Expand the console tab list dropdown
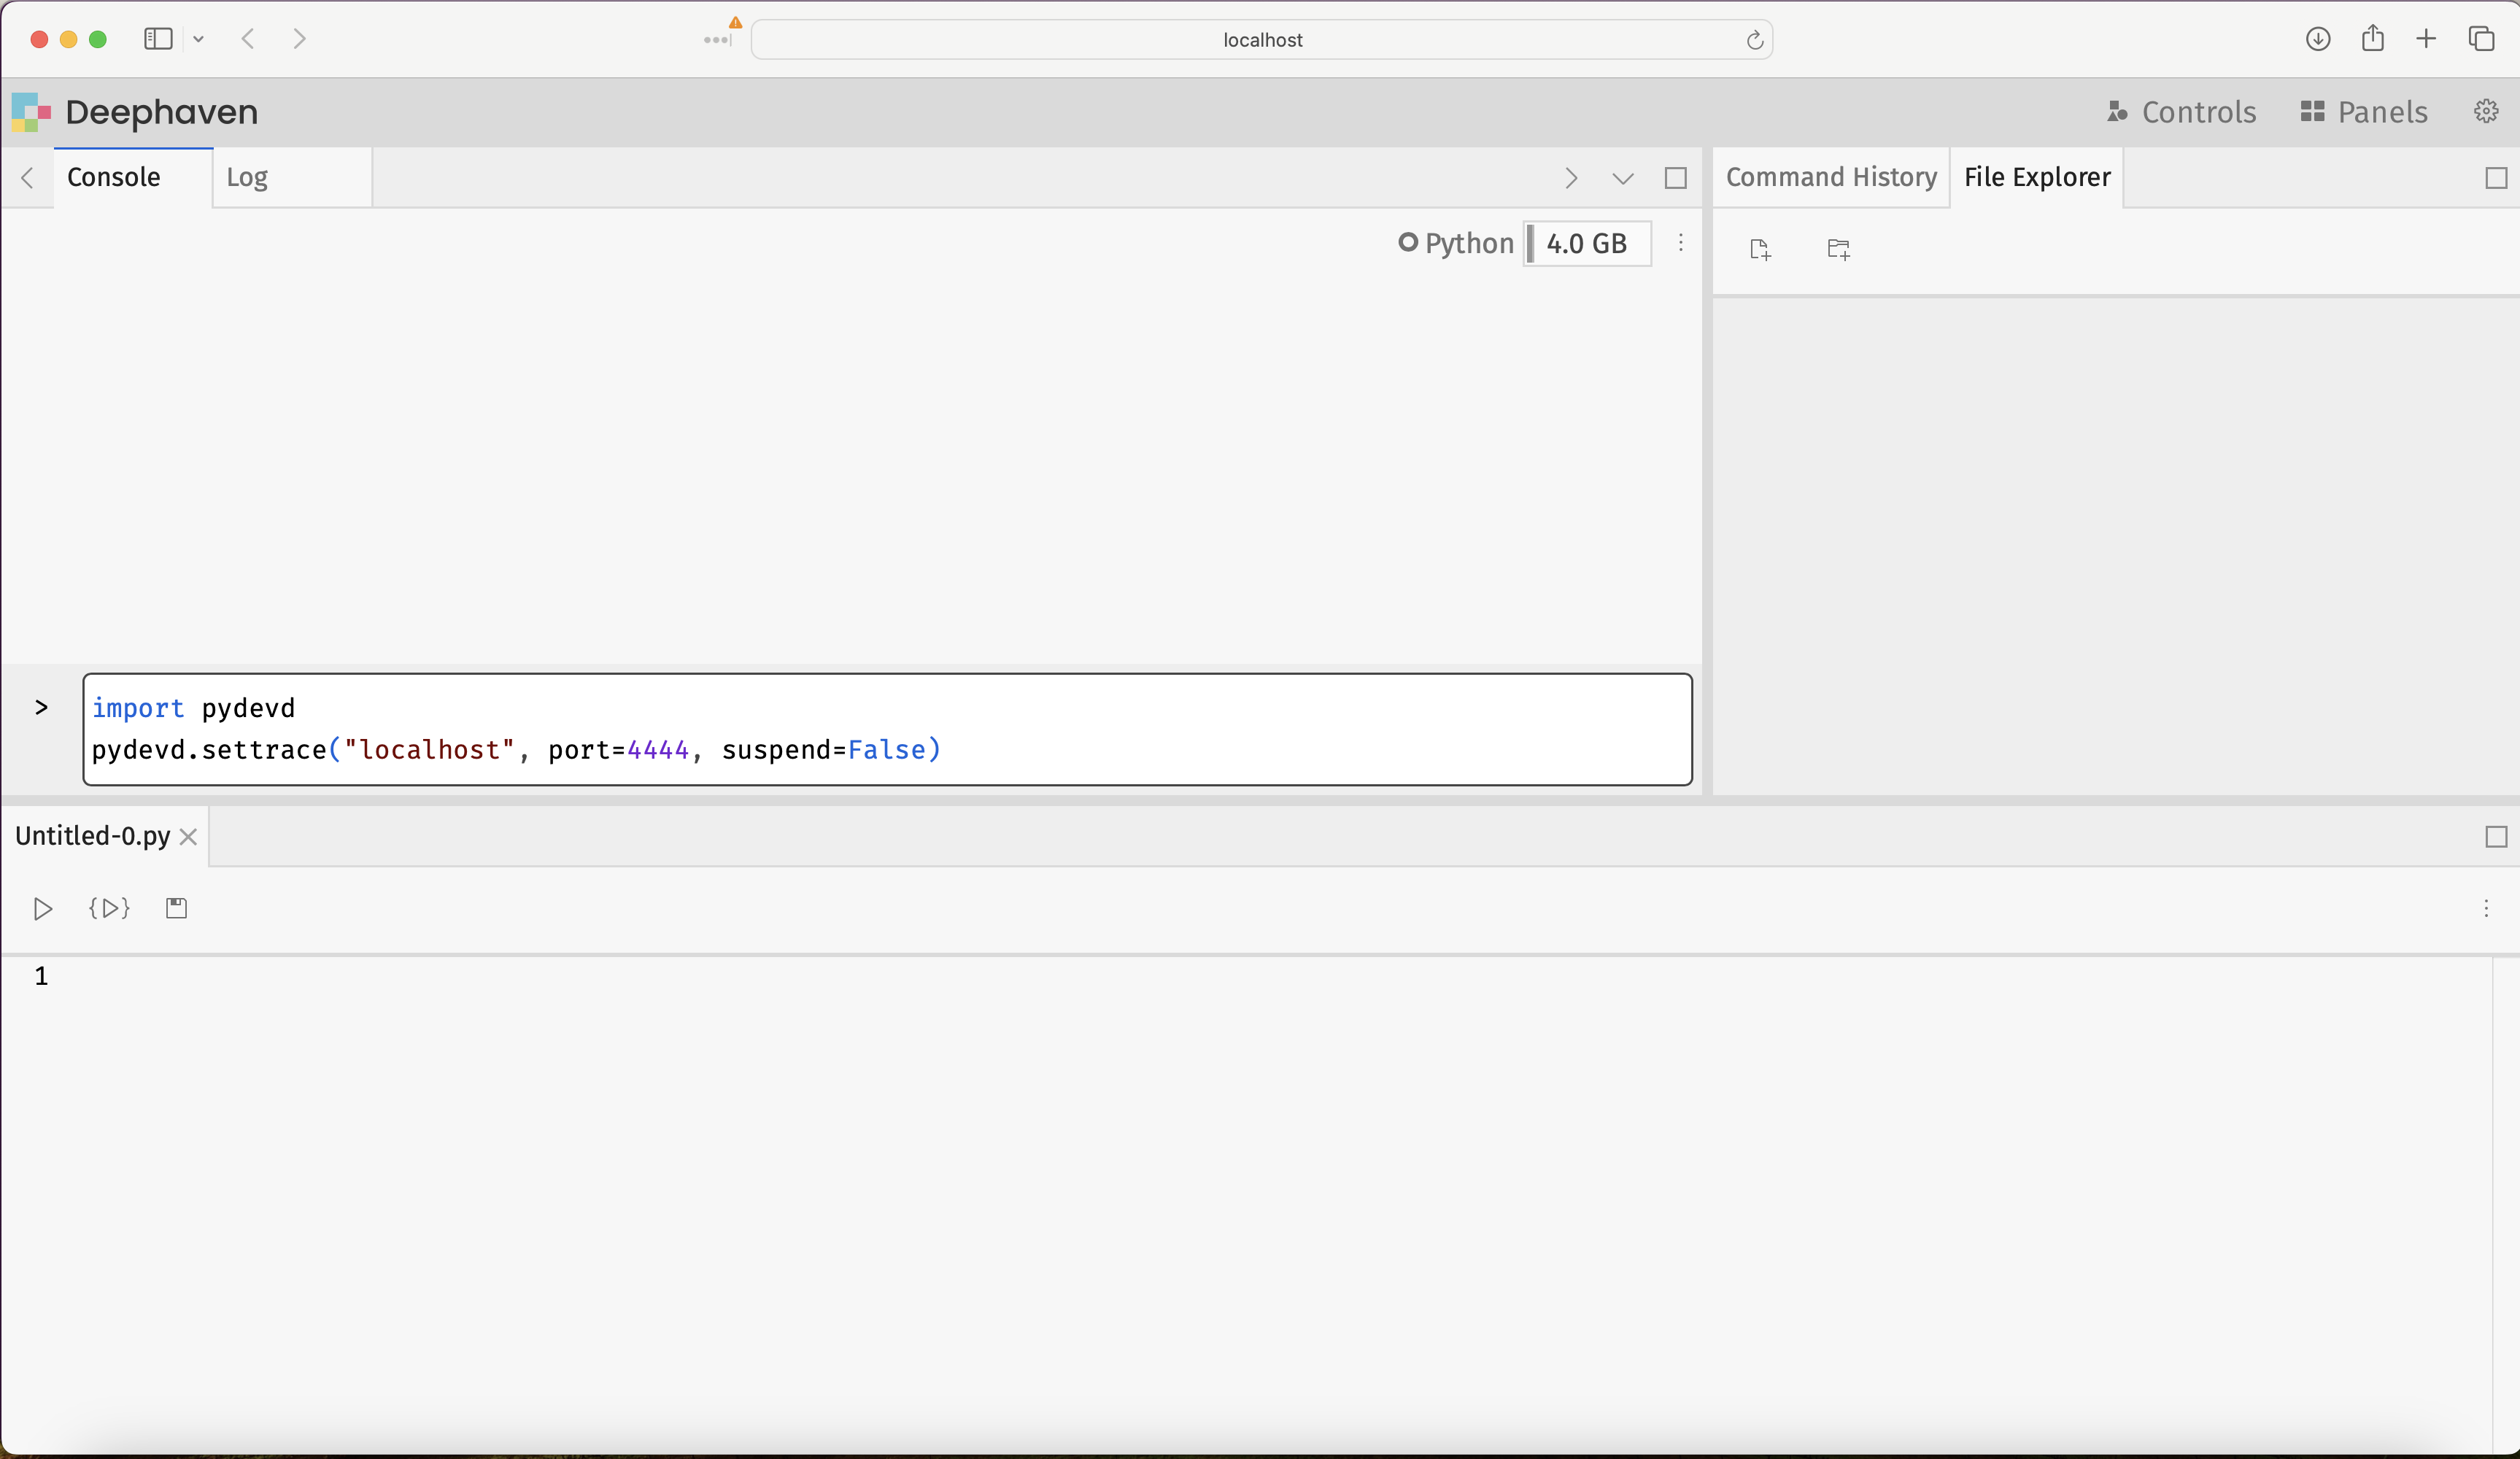Screen dimensions: 2520x1459 tap(1622, 178)
